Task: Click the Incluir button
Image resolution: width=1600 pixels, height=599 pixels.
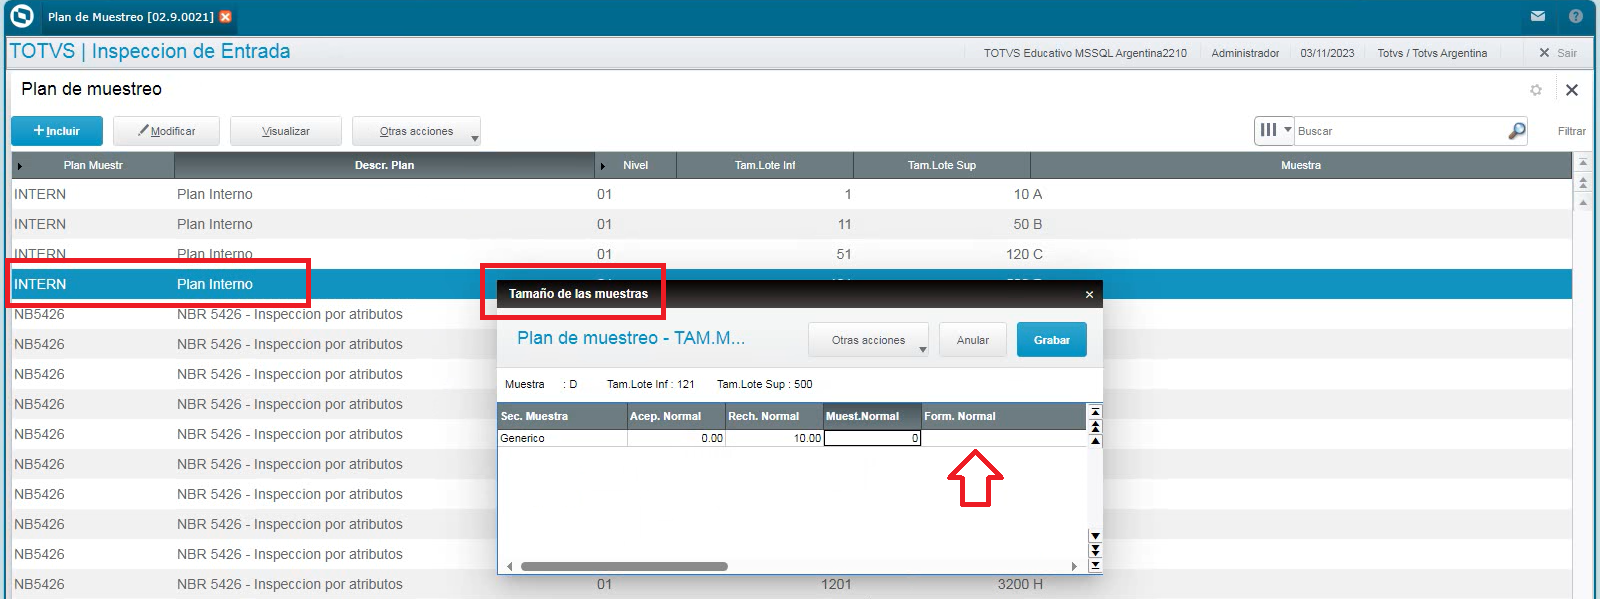Action: (57, 131)
